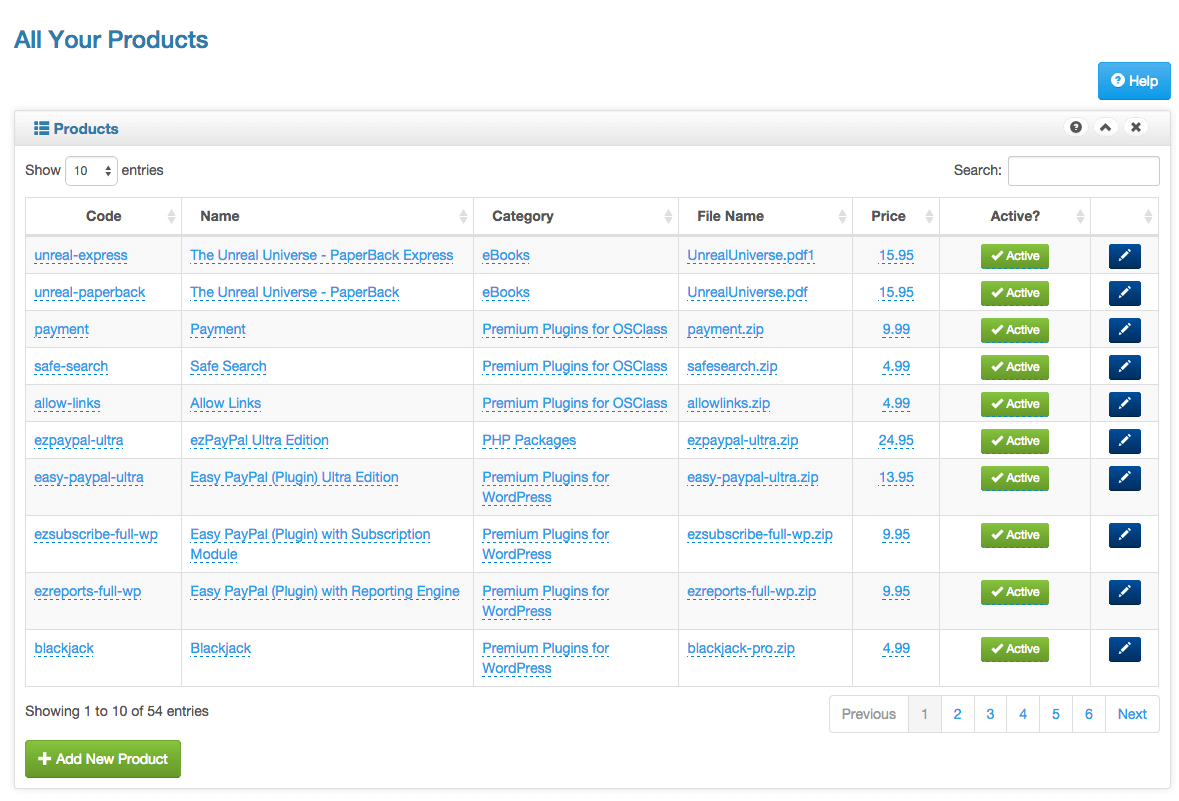Collapse the Products panel with chevron-up icon
This screenshot has width=1179, height=801.
(1105, 127)
